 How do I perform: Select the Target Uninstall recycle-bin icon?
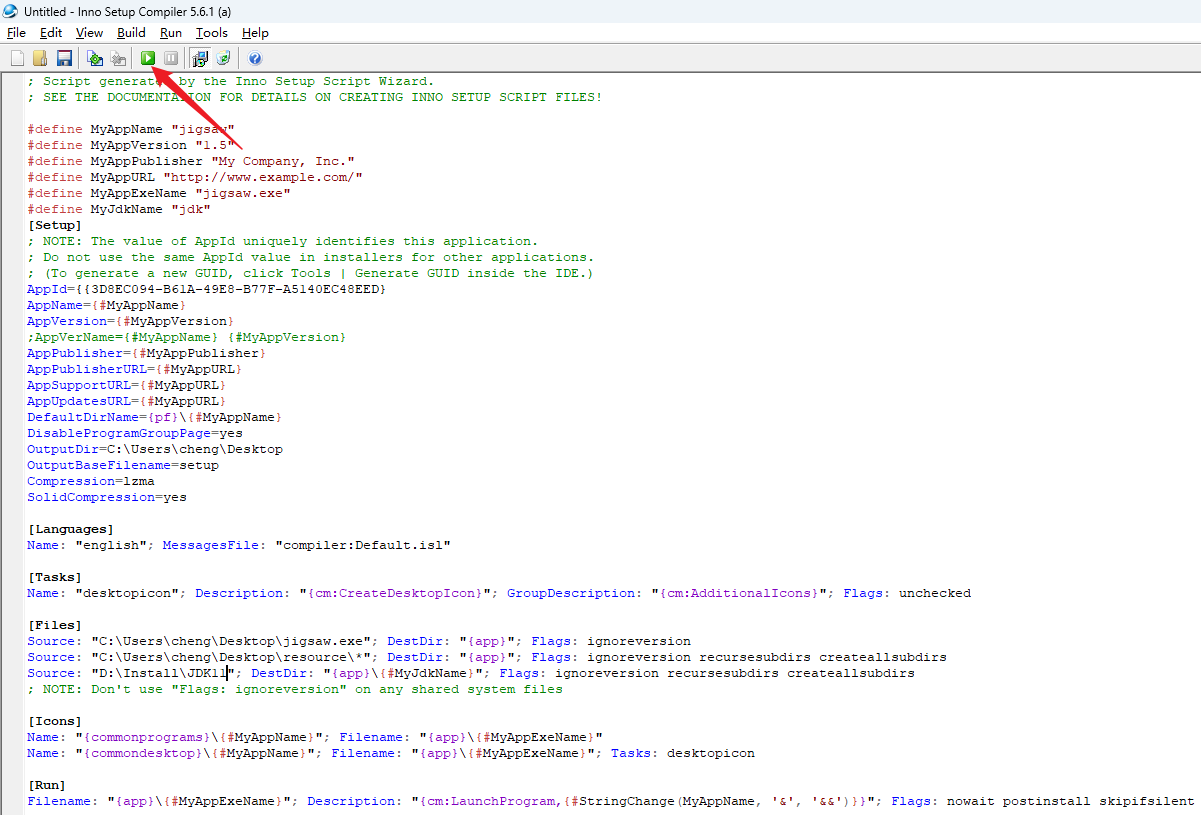pos(224,58)
